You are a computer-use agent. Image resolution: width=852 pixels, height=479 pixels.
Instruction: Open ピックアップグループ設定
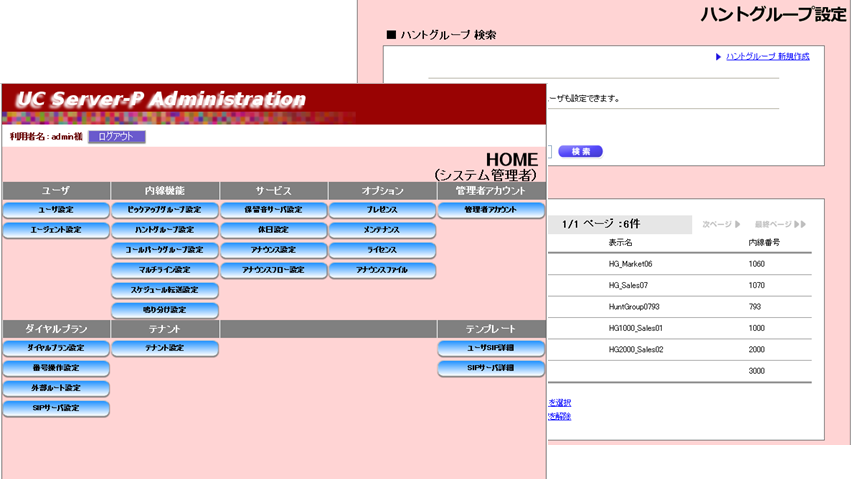coord(165,210)
